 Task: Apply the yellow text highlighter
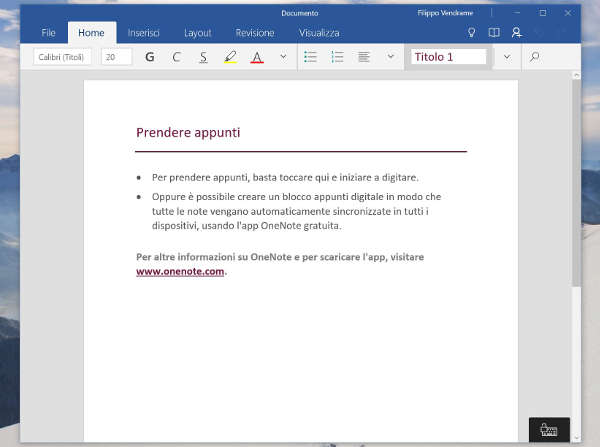point(230,57)
